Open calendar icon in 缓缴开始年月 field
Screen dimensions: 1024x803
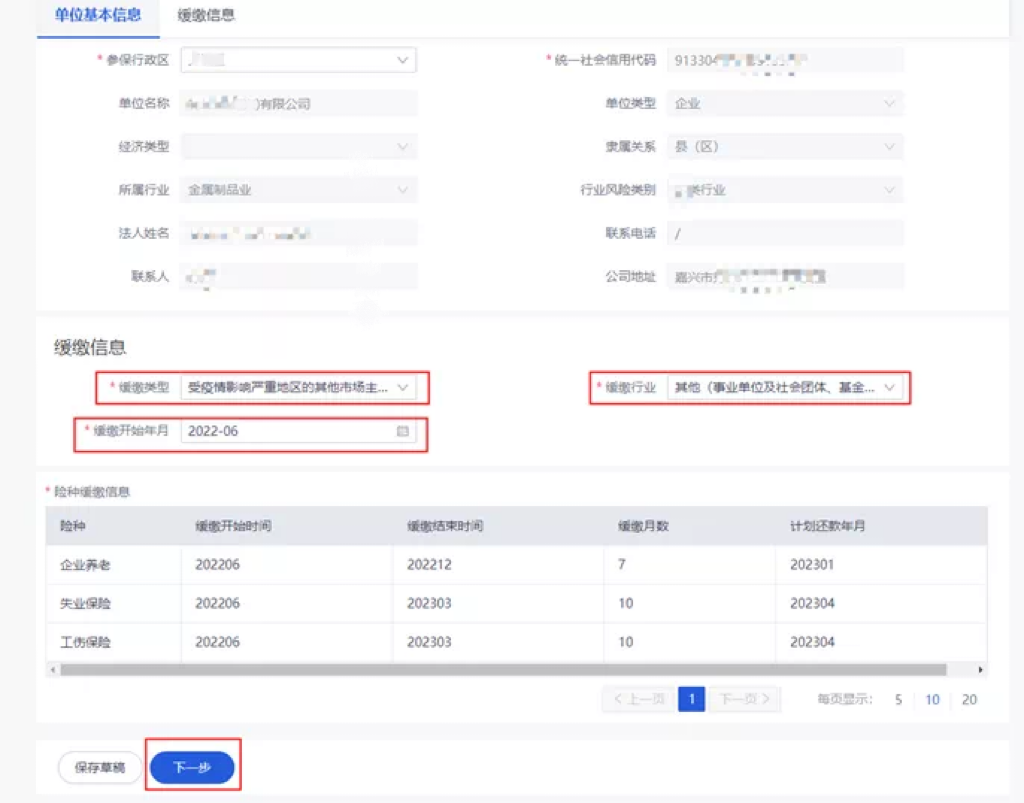403,432
